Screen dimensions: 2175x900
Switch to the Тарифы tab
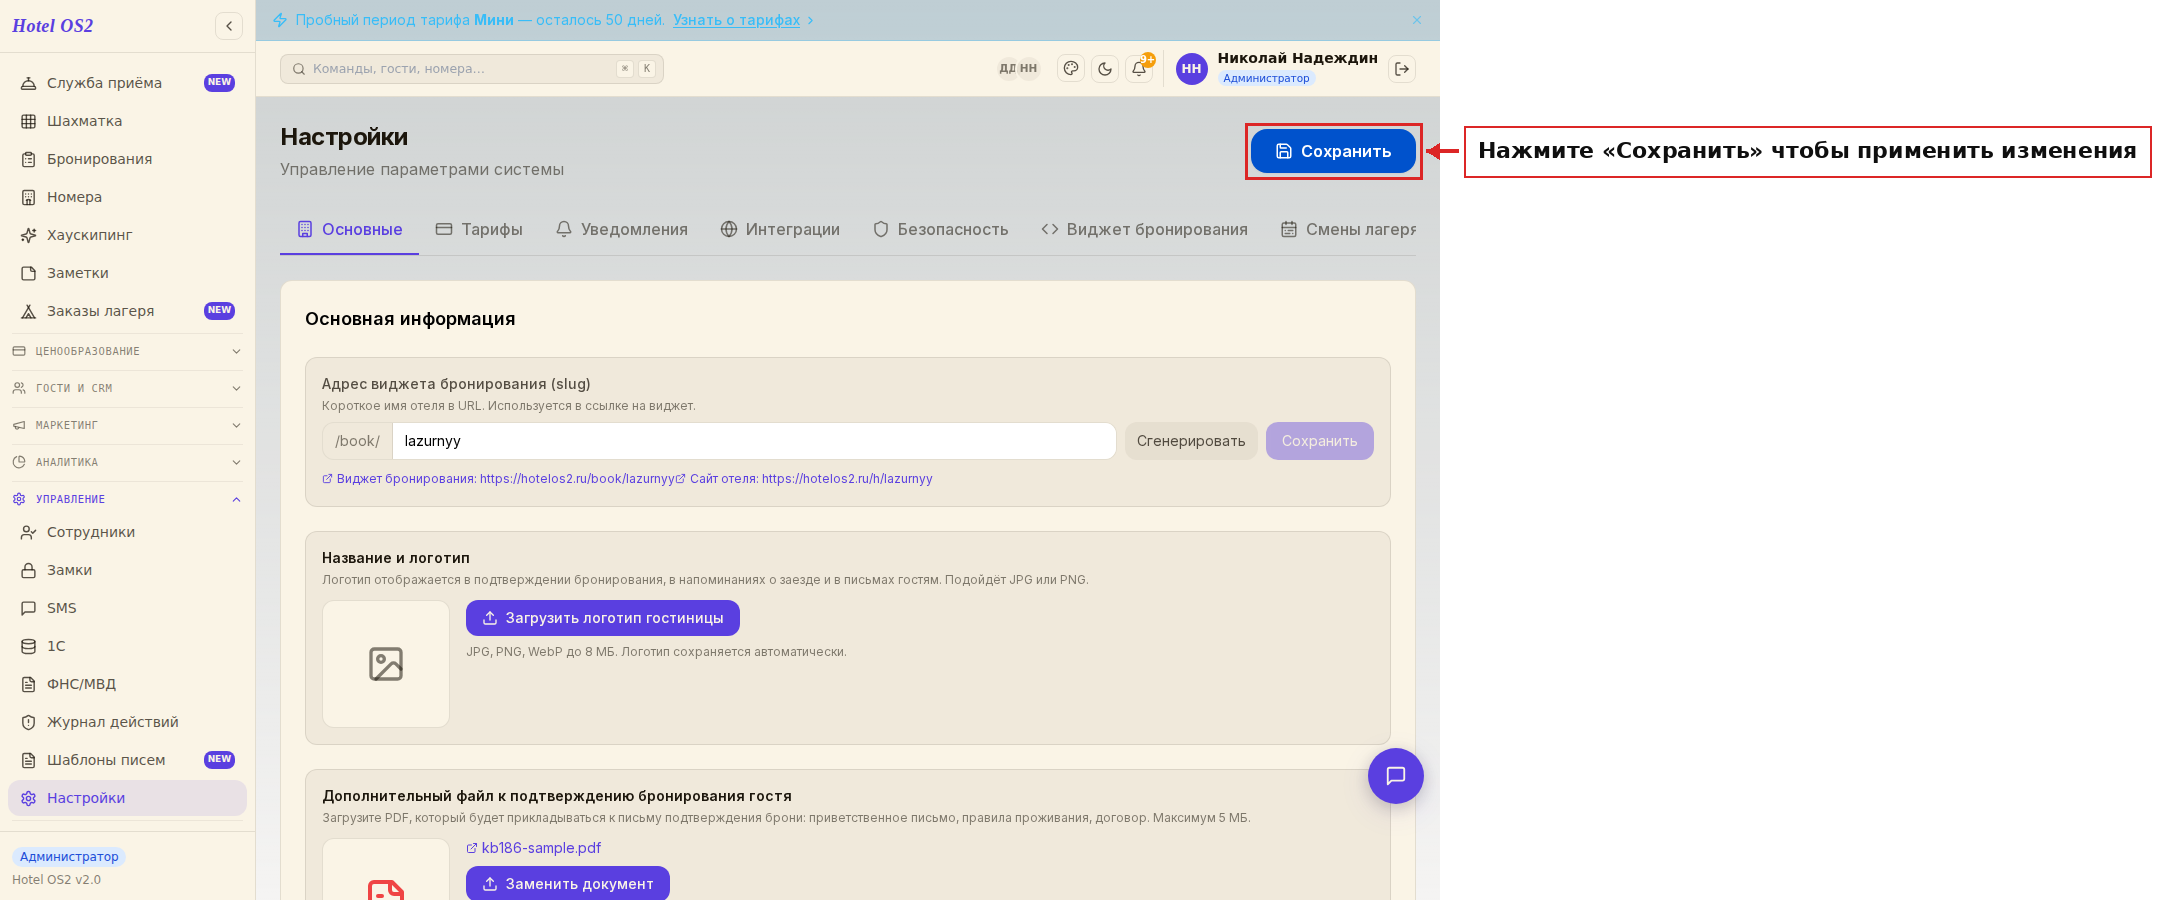pos(479,229)
